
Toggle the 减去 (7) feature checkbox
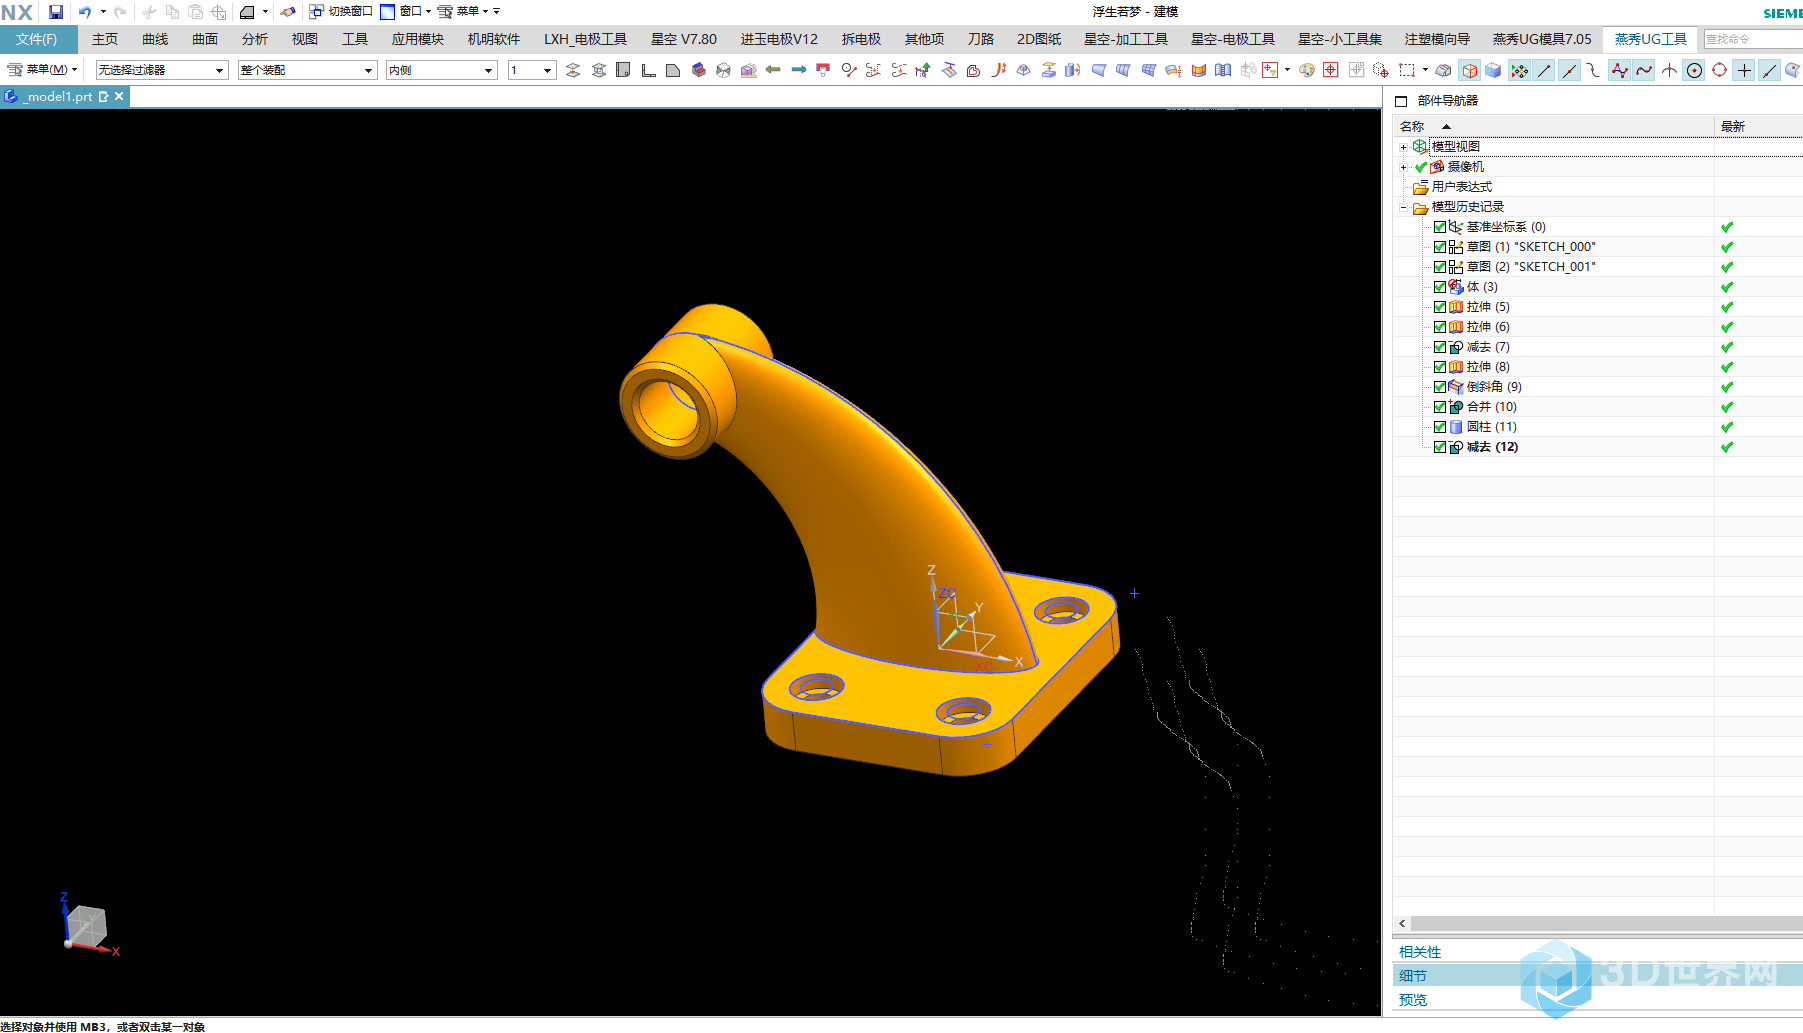click(1440, 347)
